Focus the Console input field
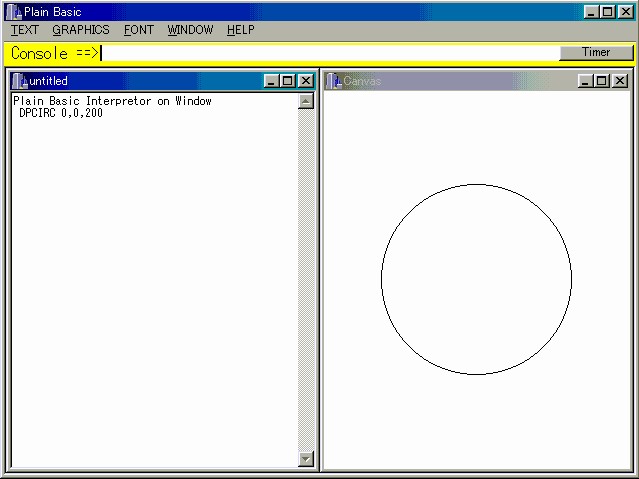 click(x=328, y=54)
